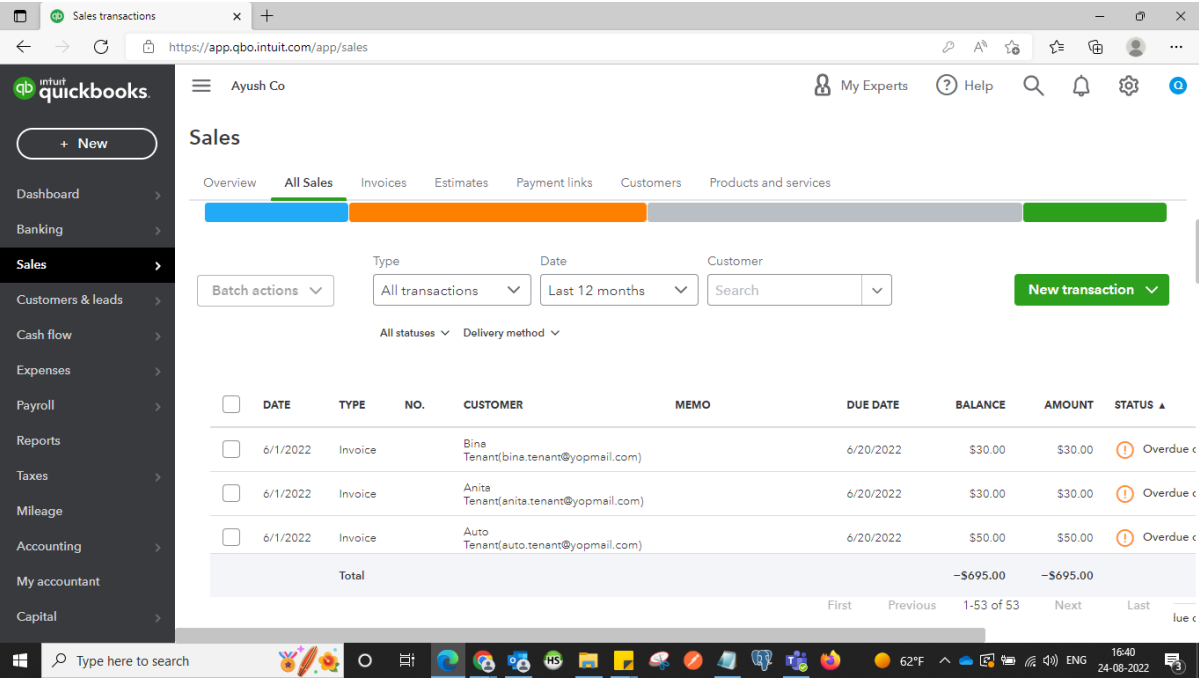
Task: Click the green New transaction button
Action: pos(1090,290)
